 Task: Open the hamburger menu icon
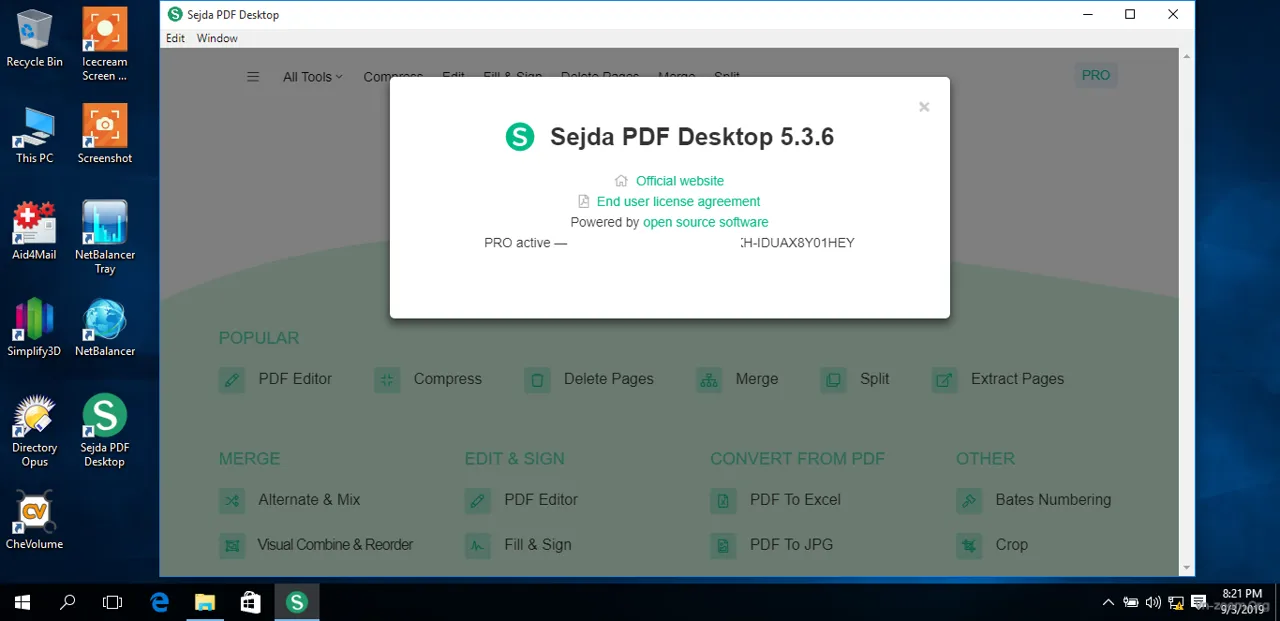pos(253,77)
